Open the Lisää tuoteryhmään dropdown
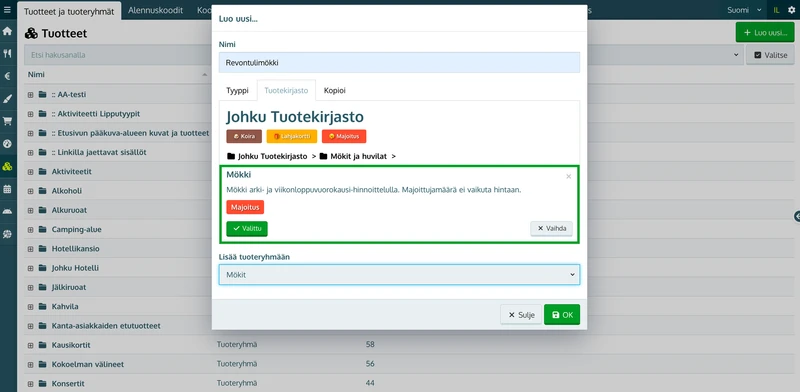Screen dimensions: 800x392 399,275
